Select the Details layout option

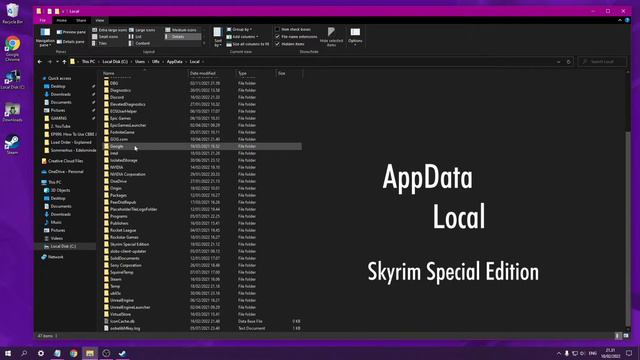(x=183, y=37)
